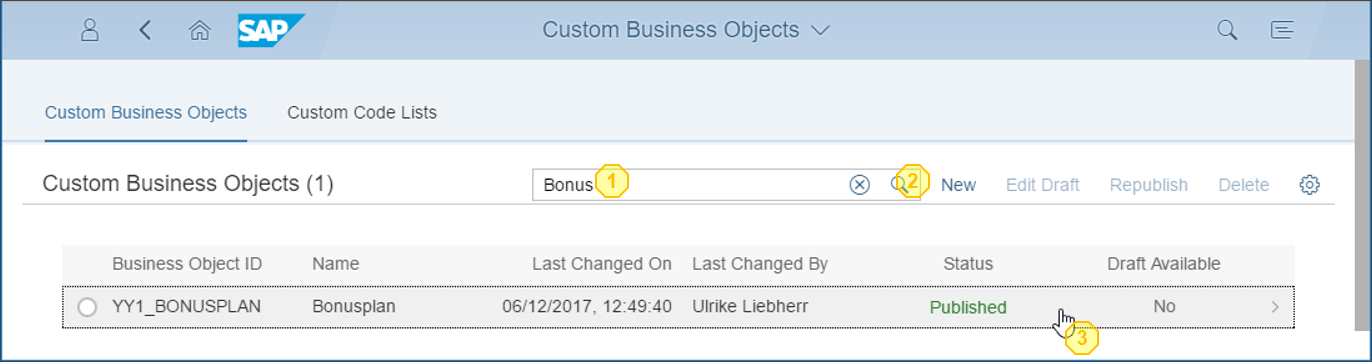
Task: Open the Bonusplan row entry
Action: (x=678, y=307)
